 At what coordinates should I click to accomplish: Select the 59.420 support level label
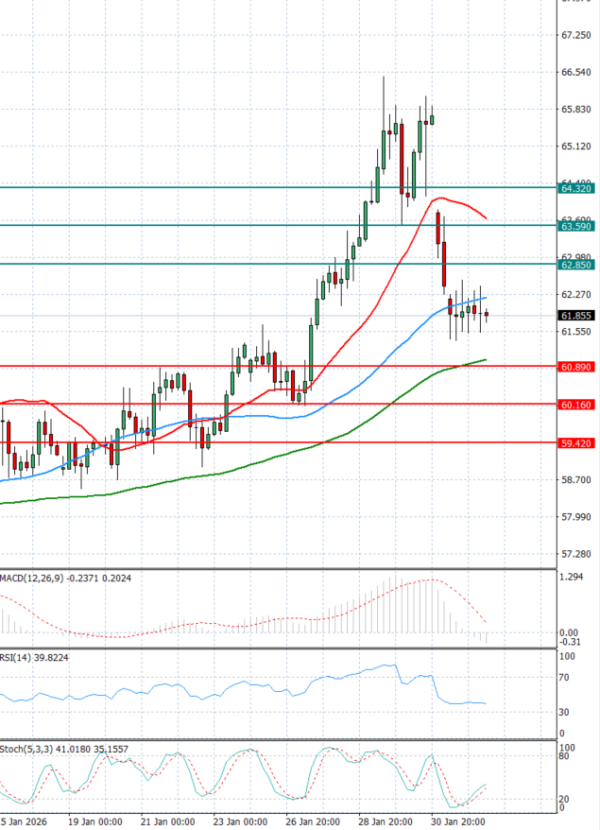578,443
